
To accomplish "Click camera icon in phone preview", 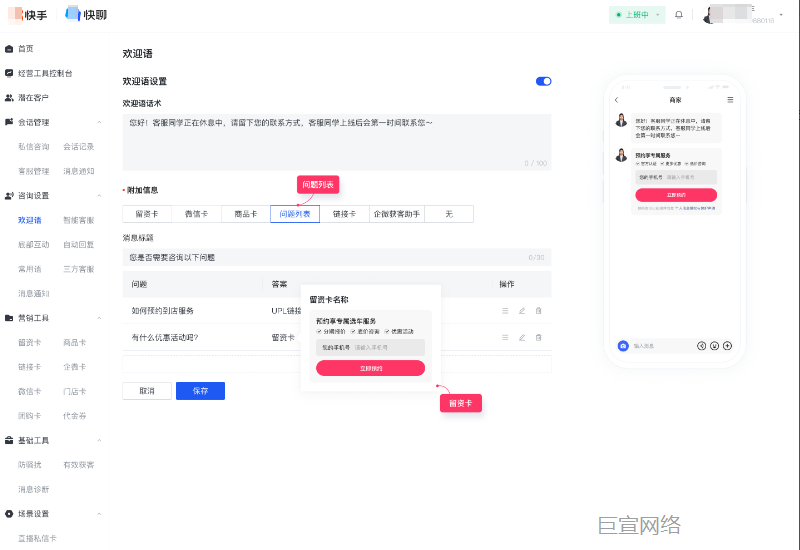I will pos(623,346).
